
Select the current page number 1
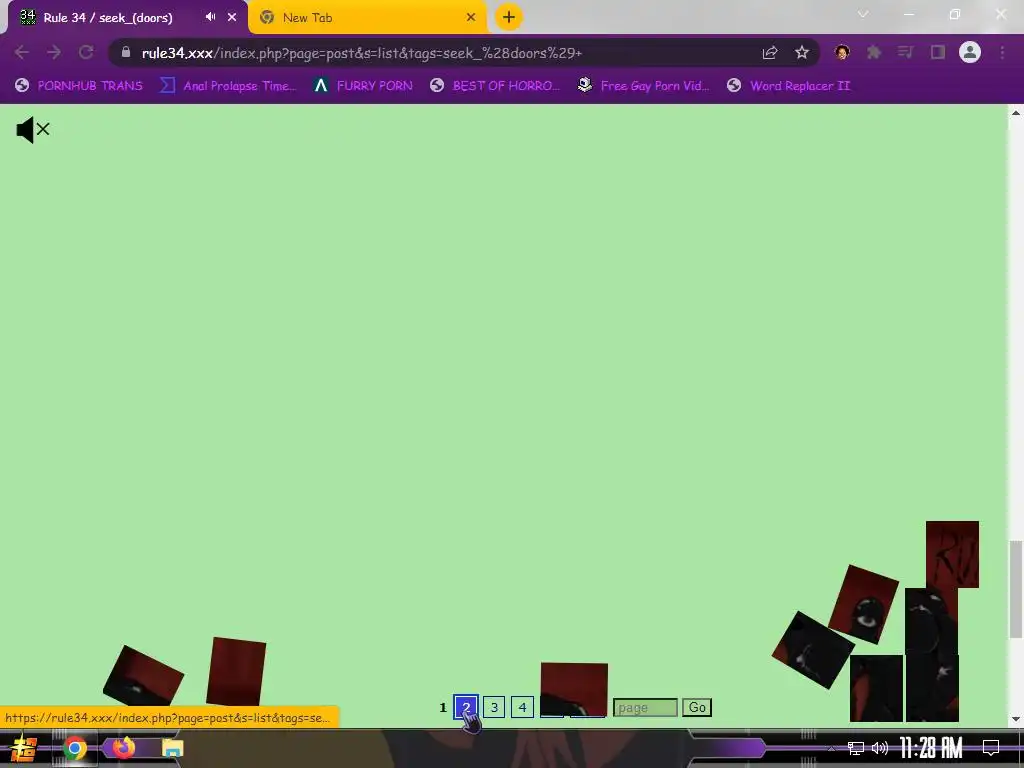point(443,707)
